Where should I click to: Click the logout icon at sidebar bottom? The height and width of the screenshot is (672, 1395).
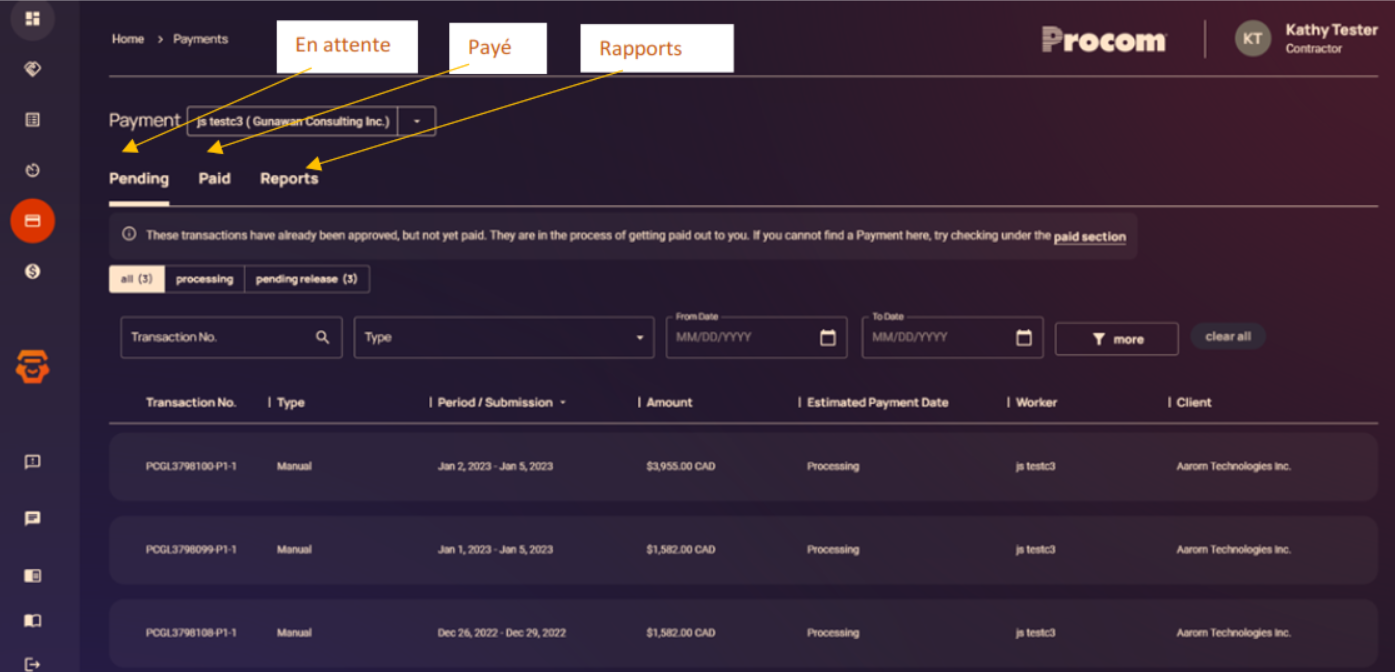(x=32, y=663)
